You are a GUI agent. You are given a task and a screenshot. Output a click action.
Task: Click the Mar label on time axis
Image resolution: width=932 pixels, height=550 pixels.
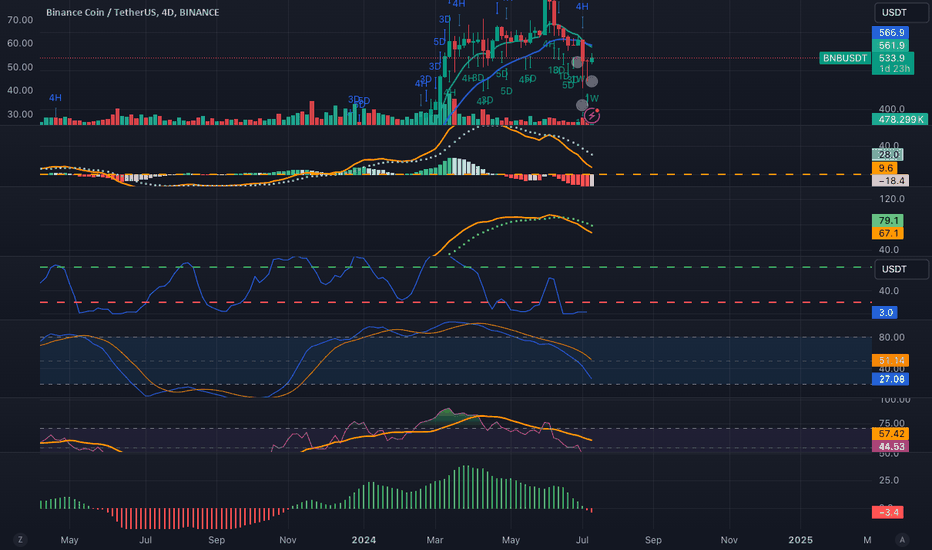[434, 540]
